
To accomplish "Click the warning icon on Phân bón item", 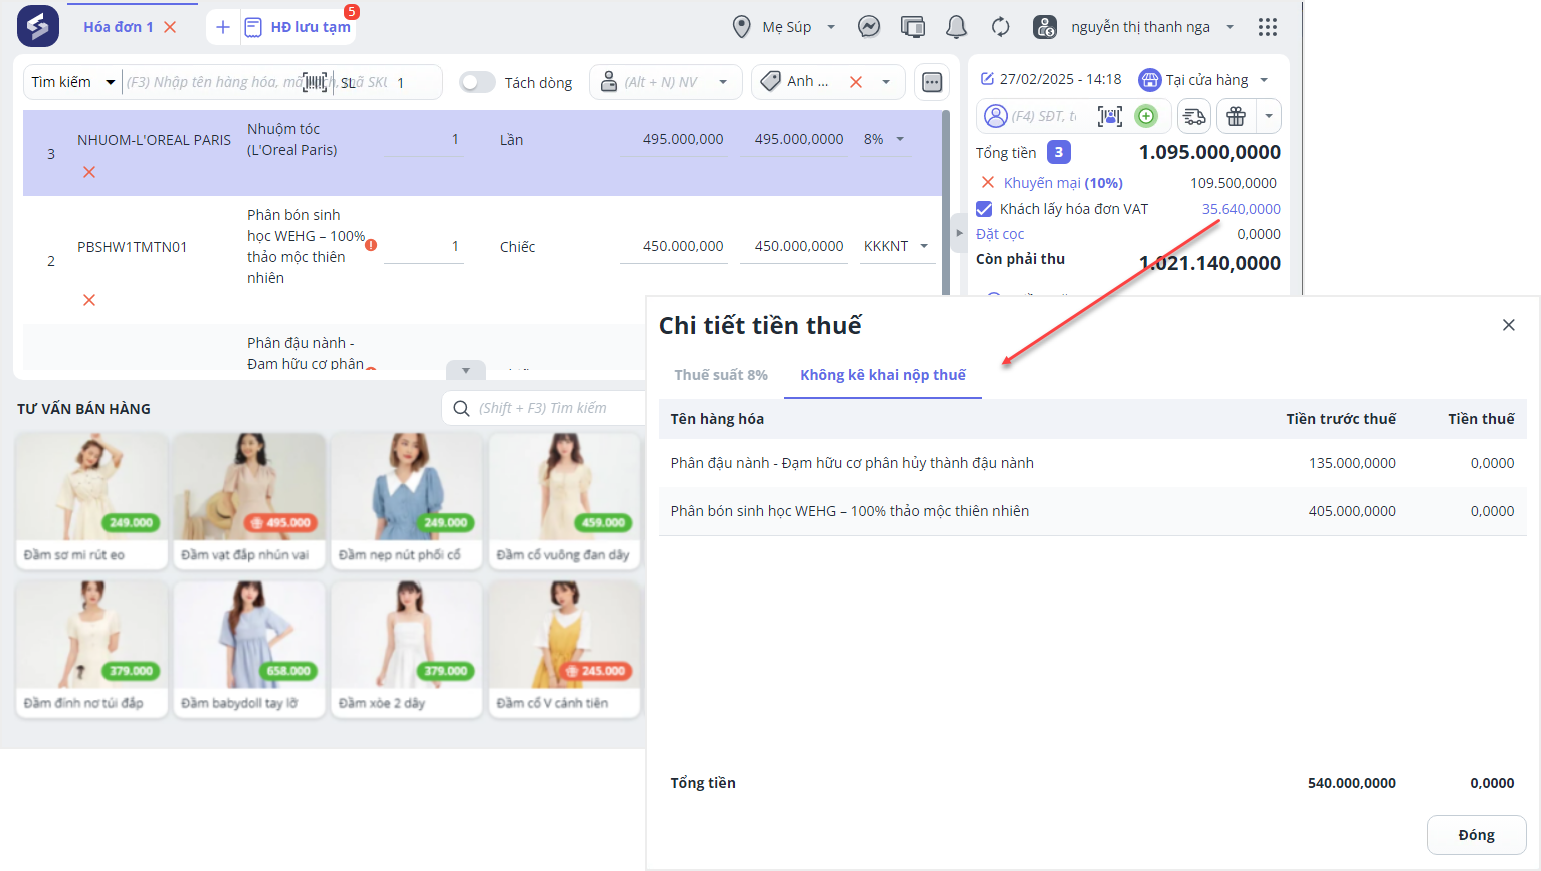I will [x=371, y=245].
